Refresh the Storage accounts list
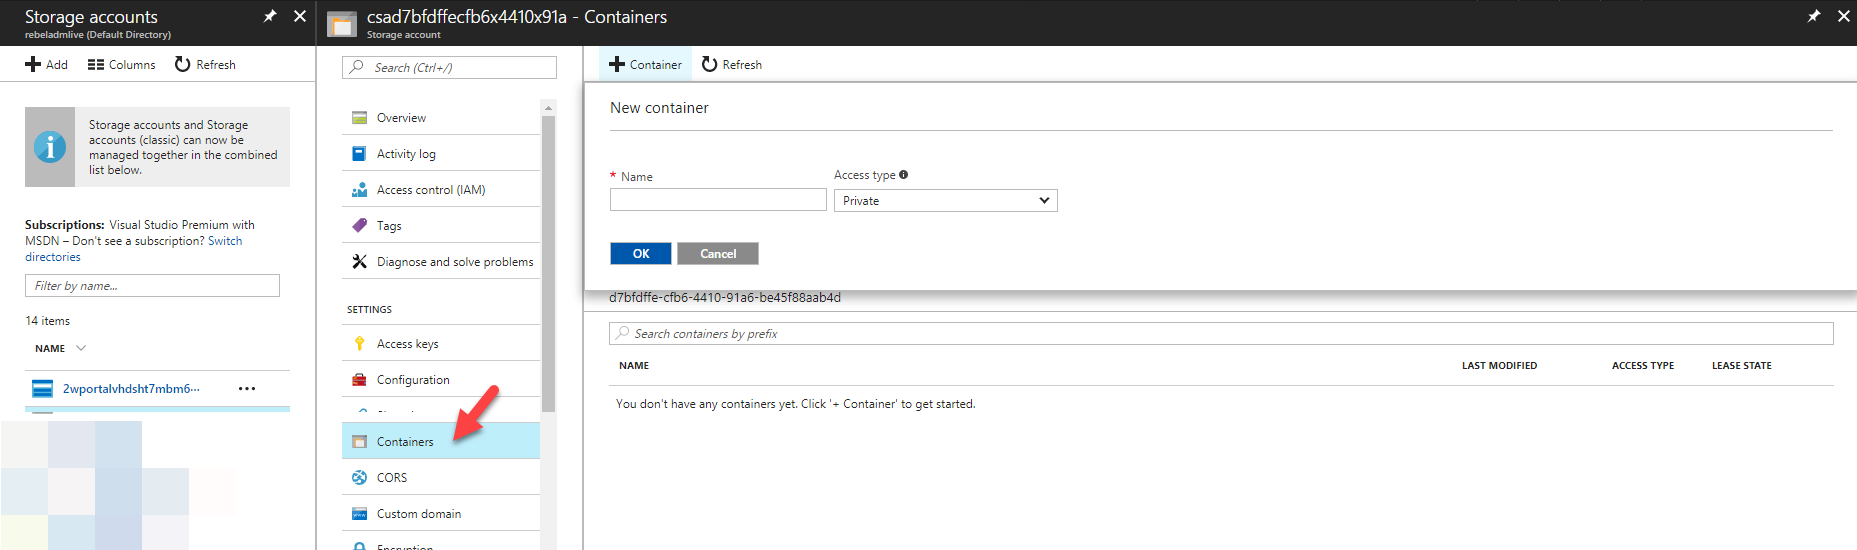The height and width of the screenshot is (550, 1857). click(205, 65)
